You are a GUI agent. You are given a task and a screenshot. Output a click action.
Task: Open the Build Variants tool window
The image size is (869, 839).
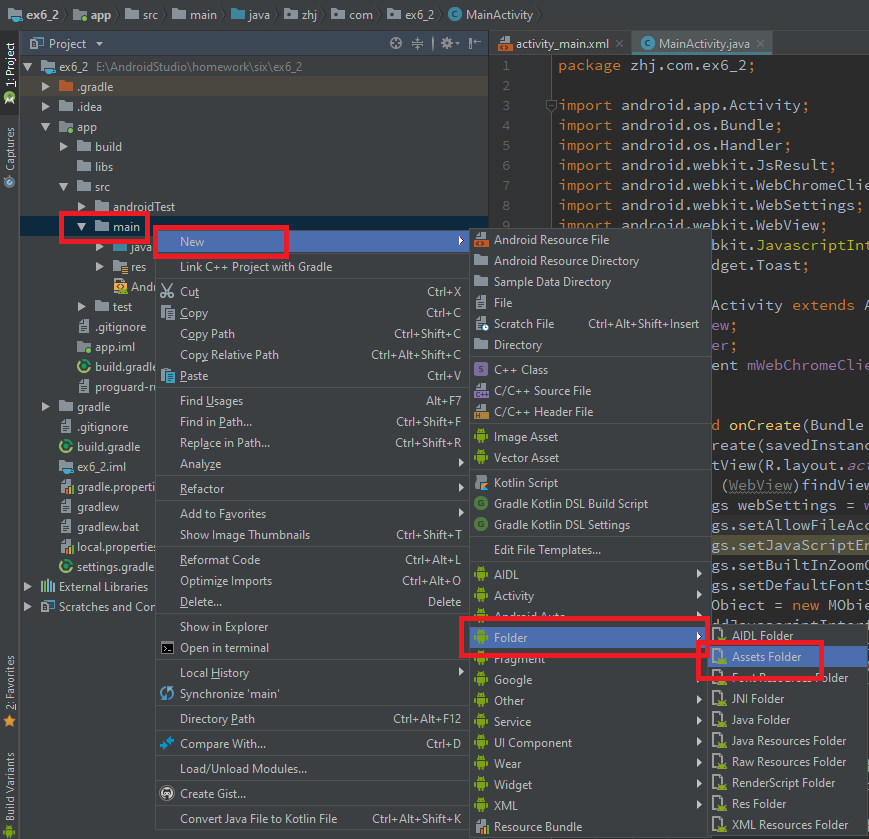(9, 794)
